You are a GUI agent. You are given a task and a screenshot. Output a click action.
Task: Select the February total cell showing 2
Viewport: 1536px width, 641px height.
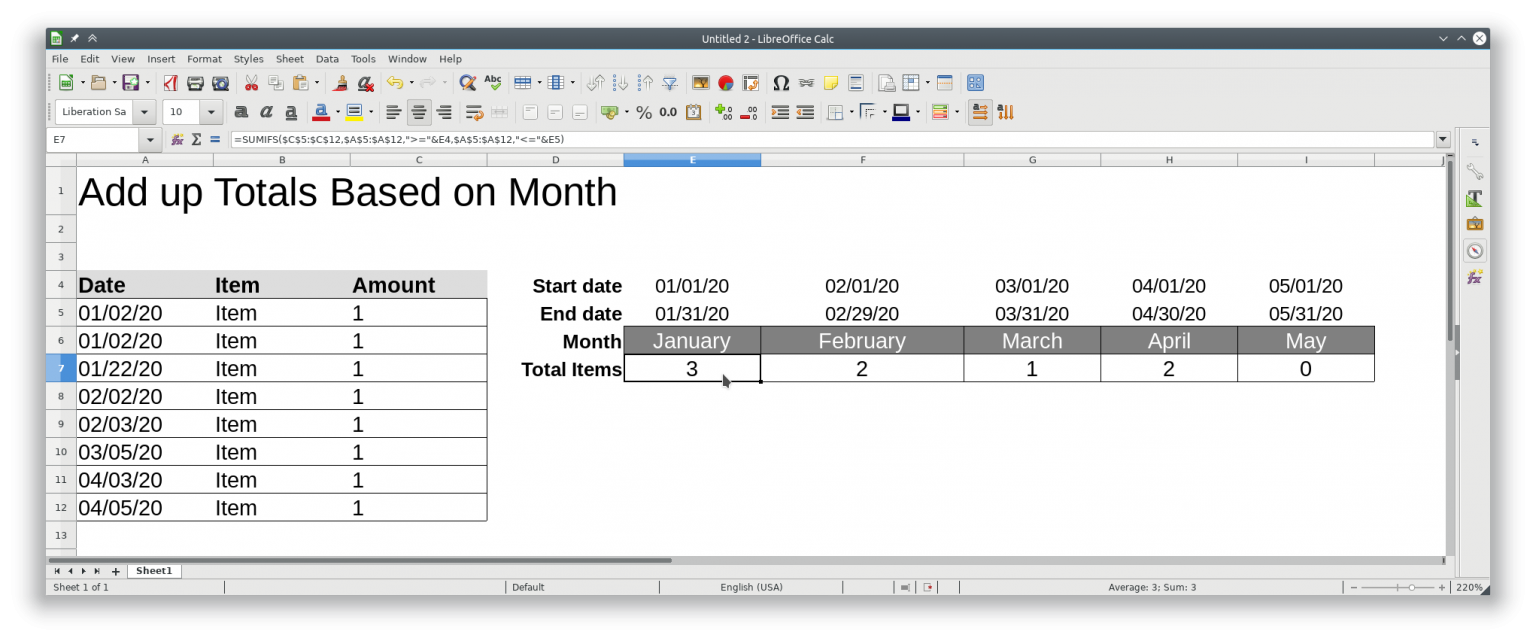tap(861, 369)
